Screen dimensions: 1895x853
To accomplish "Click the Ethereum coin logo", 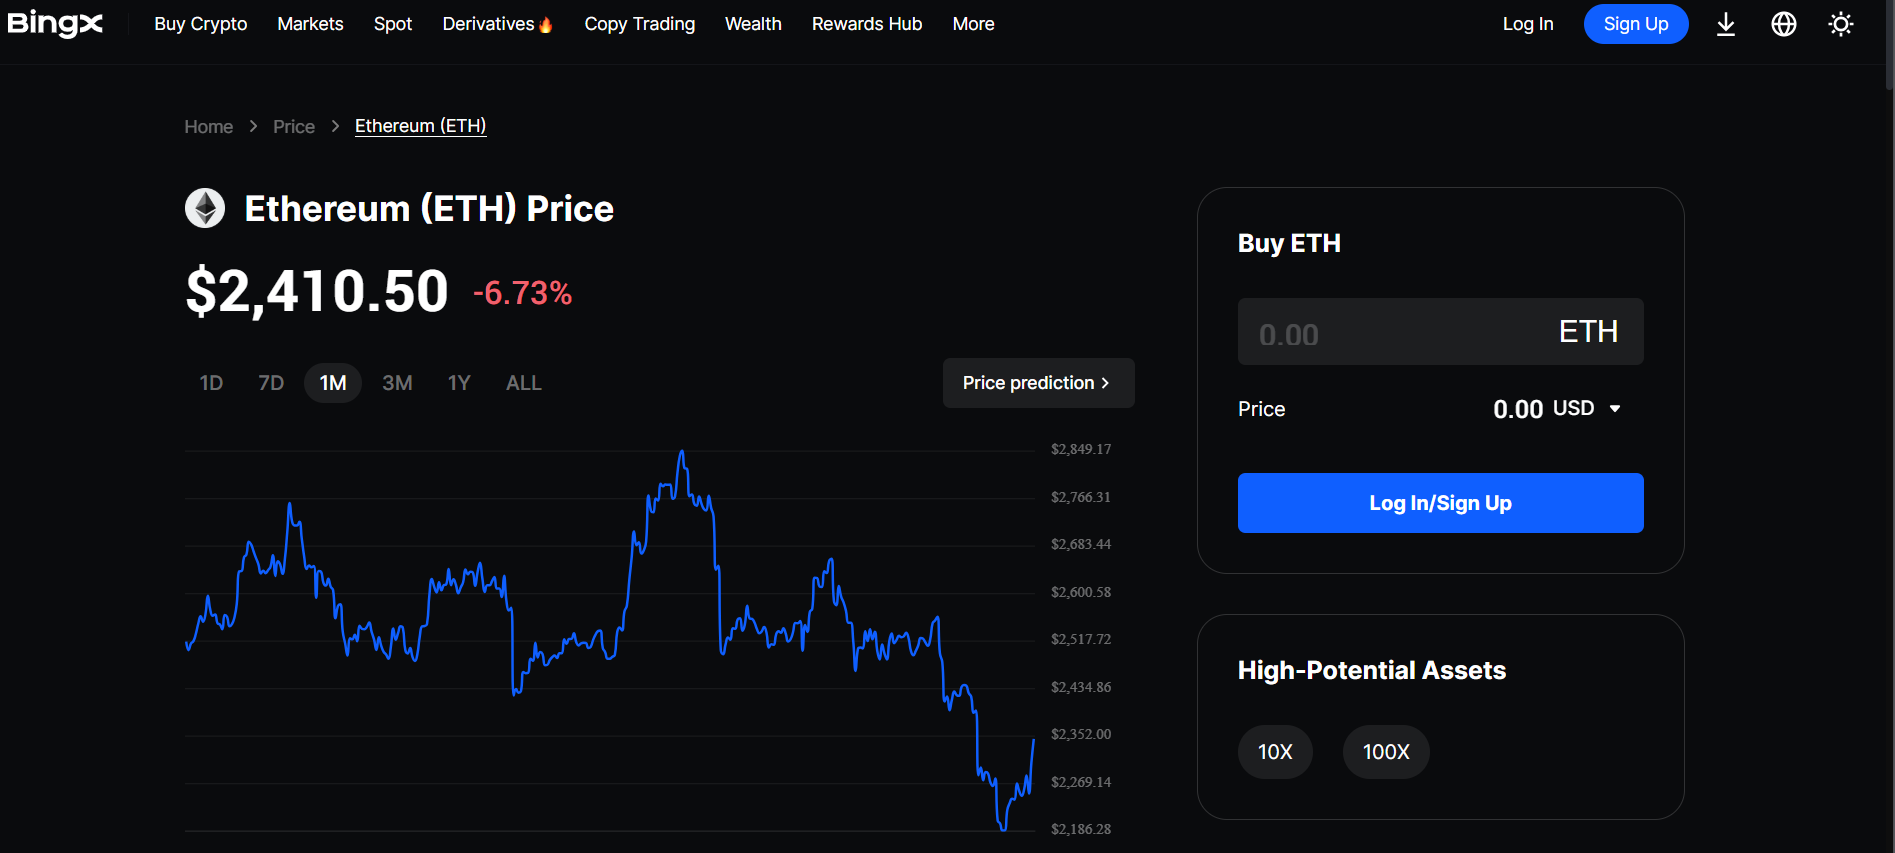I will (x=205, y=208).
